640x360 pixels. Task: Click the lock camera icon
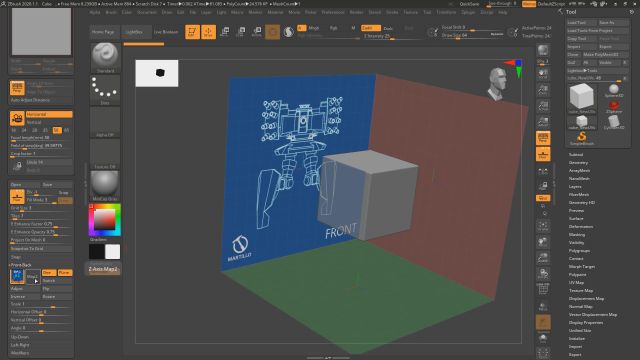coord(17,166)
